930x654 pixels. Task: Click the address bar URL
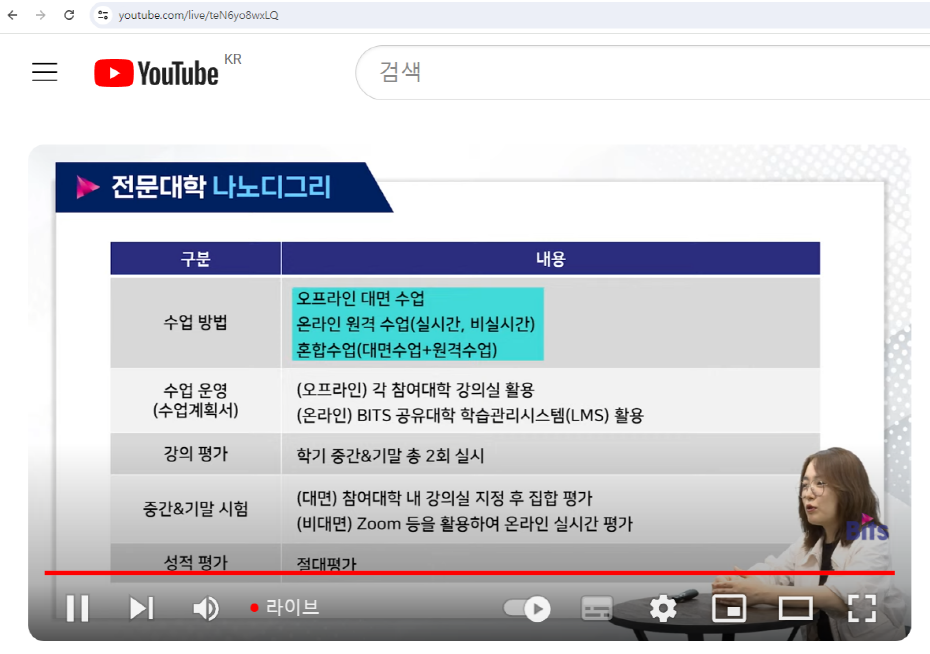[x=198, y=15]
